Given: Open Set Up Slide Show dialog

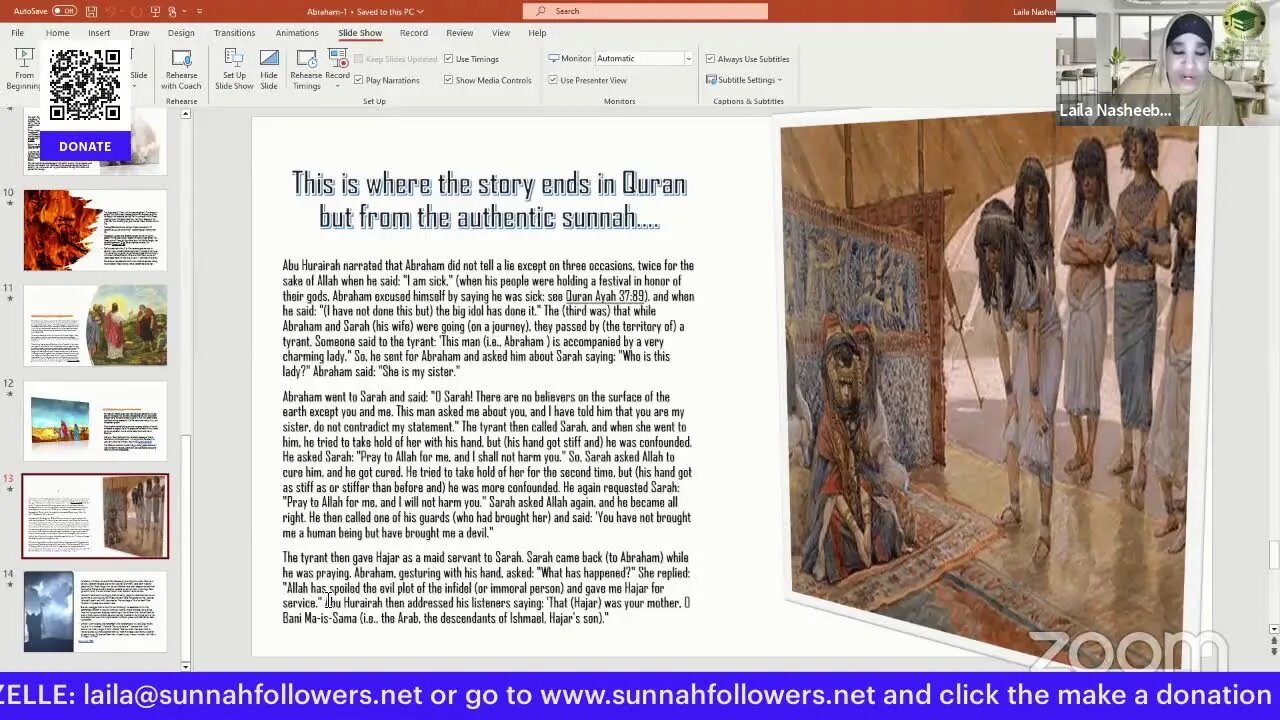Looking at the screenshot, I should (234, 69).
